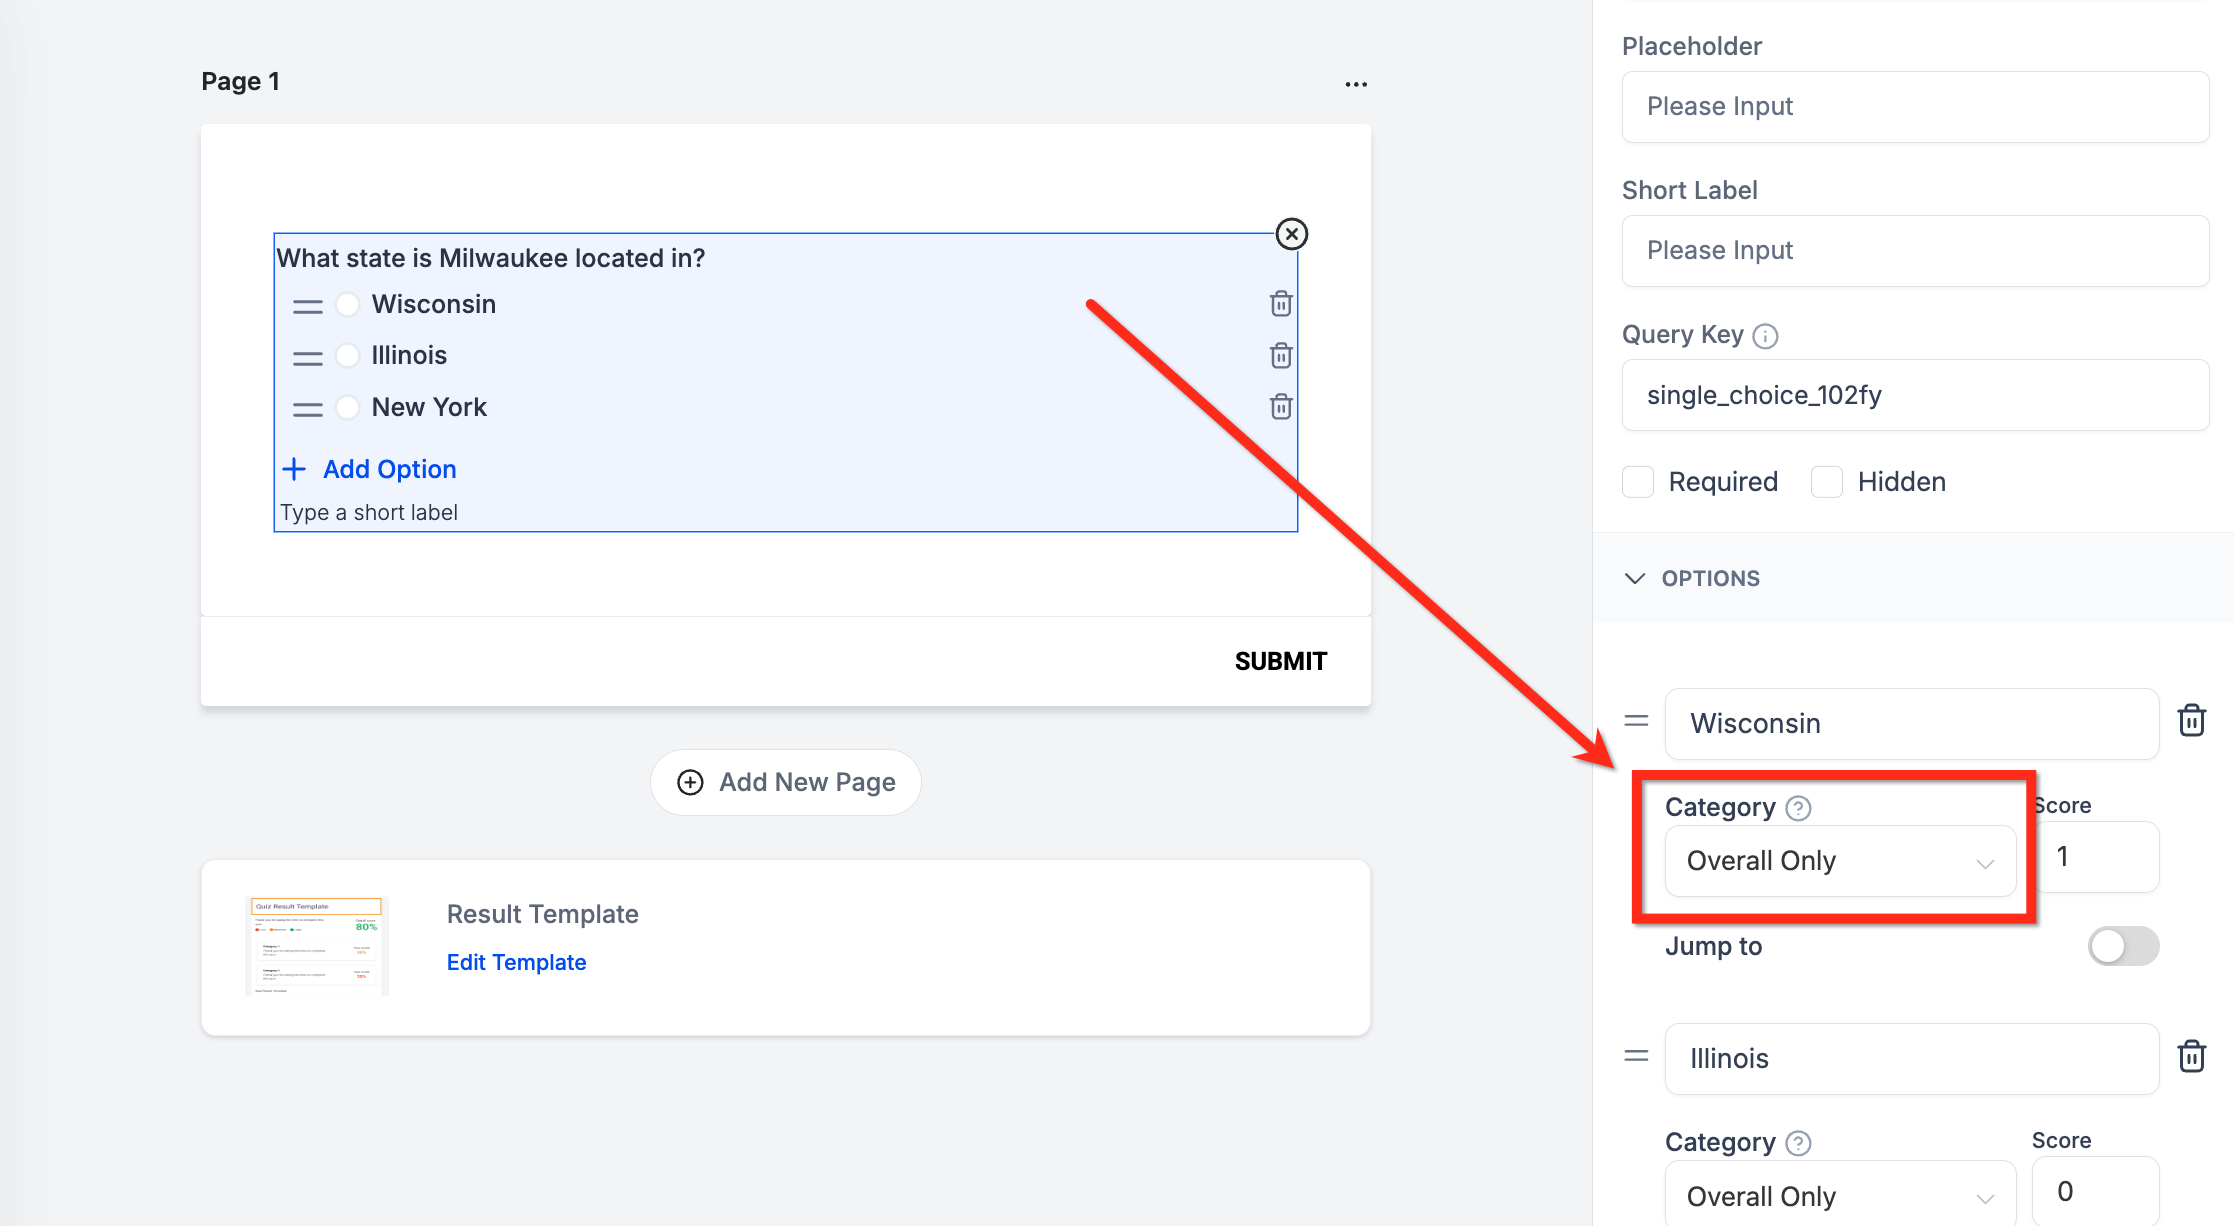This screenshot has width=2234, height=1226.
Task: Click the Add New Page button
Action: (x=786, y=782)
